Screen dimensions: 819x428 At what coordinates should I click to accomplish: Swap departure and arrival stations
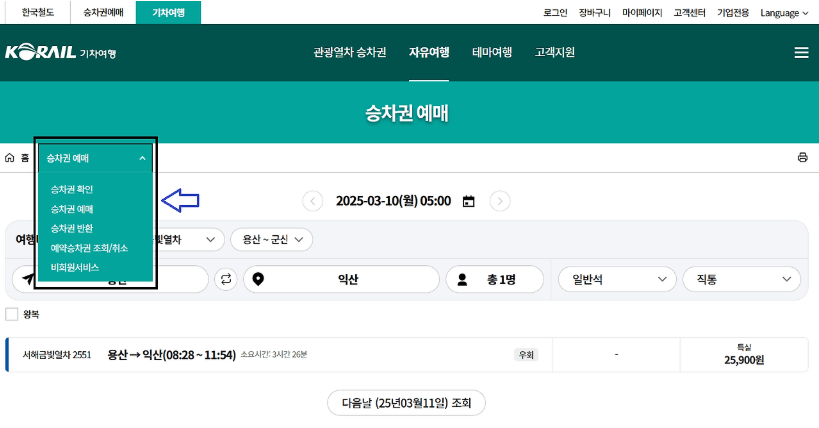pos(226,279)
